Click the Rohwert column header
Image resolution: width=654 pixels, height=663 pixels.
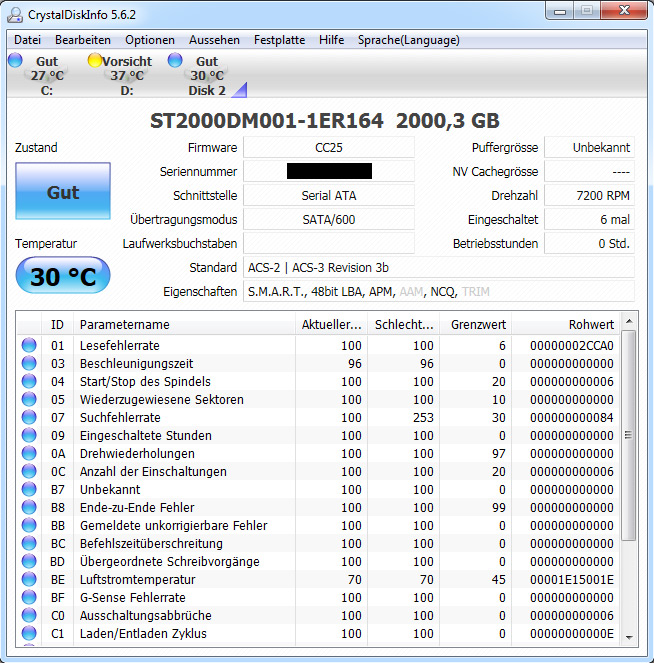(566, 324)
